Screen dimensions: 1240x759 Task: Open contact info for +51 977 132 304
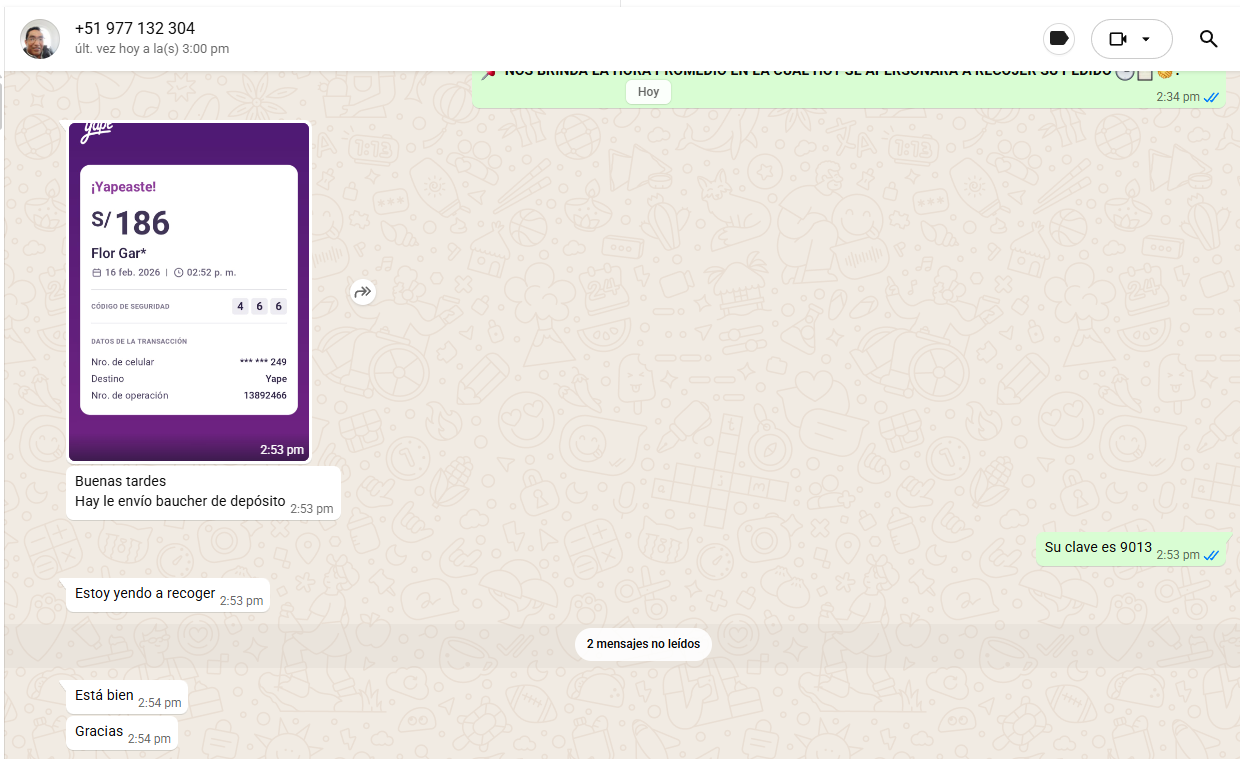pos(135,28)
